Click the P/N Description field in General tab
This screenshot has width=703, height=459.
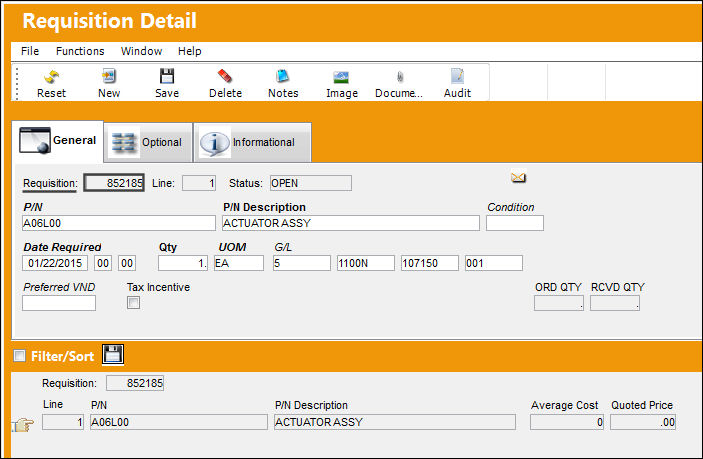point(351,223)
